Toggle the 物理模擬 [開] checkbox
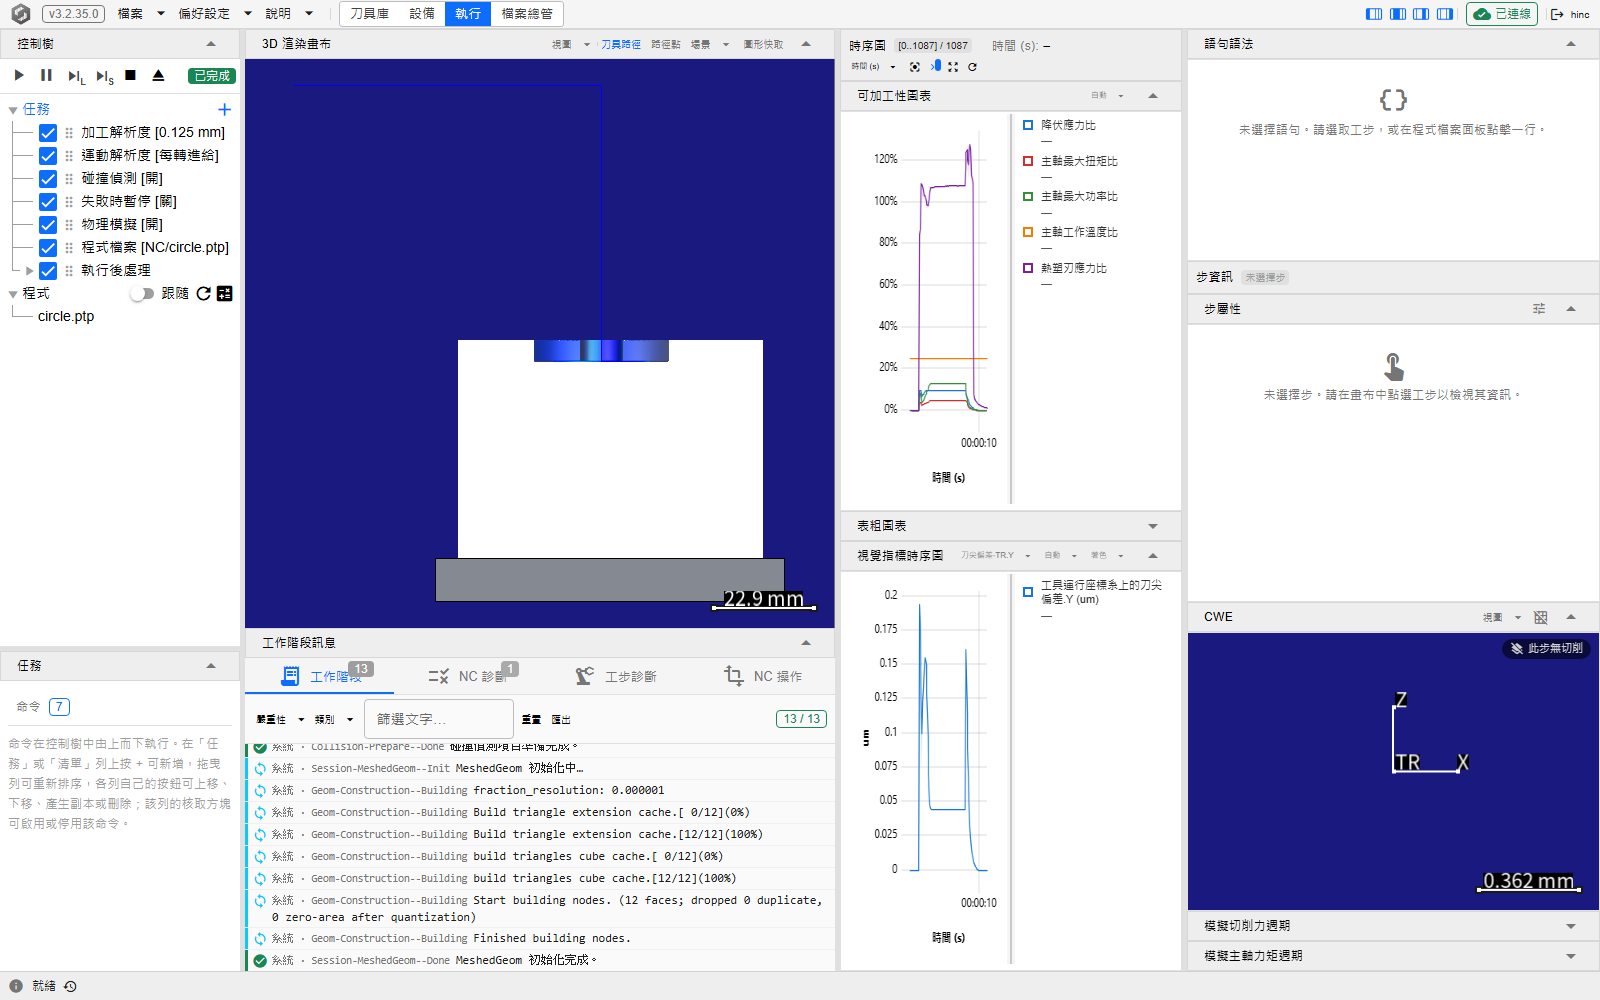1600x1000 pixels. (x=48, y=225)
